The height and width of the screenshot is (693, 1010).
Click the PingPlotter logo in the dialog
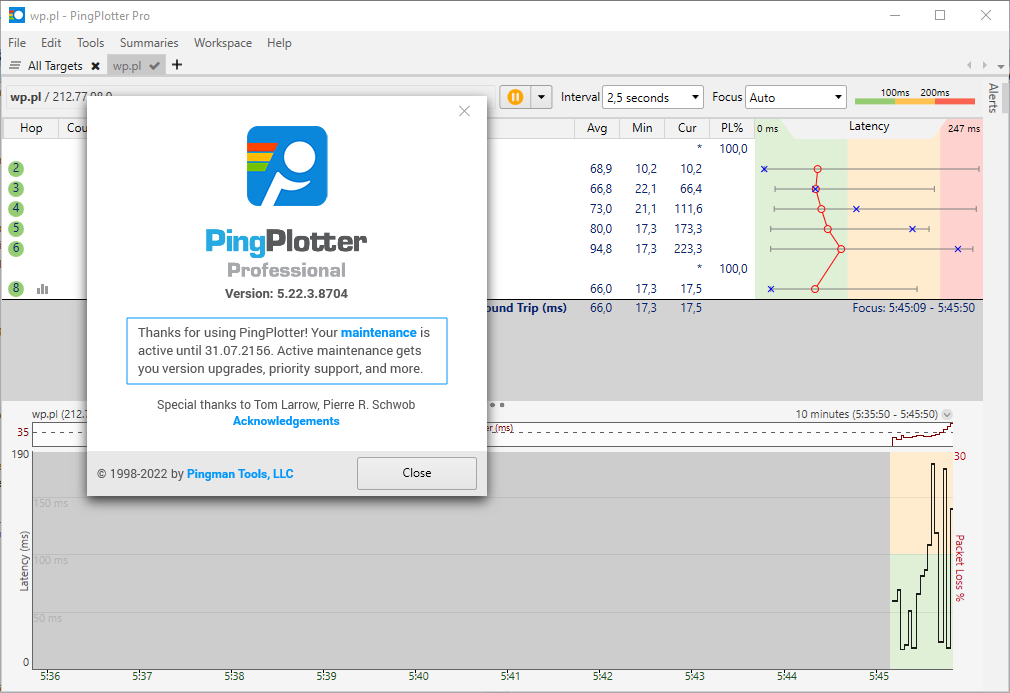pyautogui.click(x=287, y=166)
